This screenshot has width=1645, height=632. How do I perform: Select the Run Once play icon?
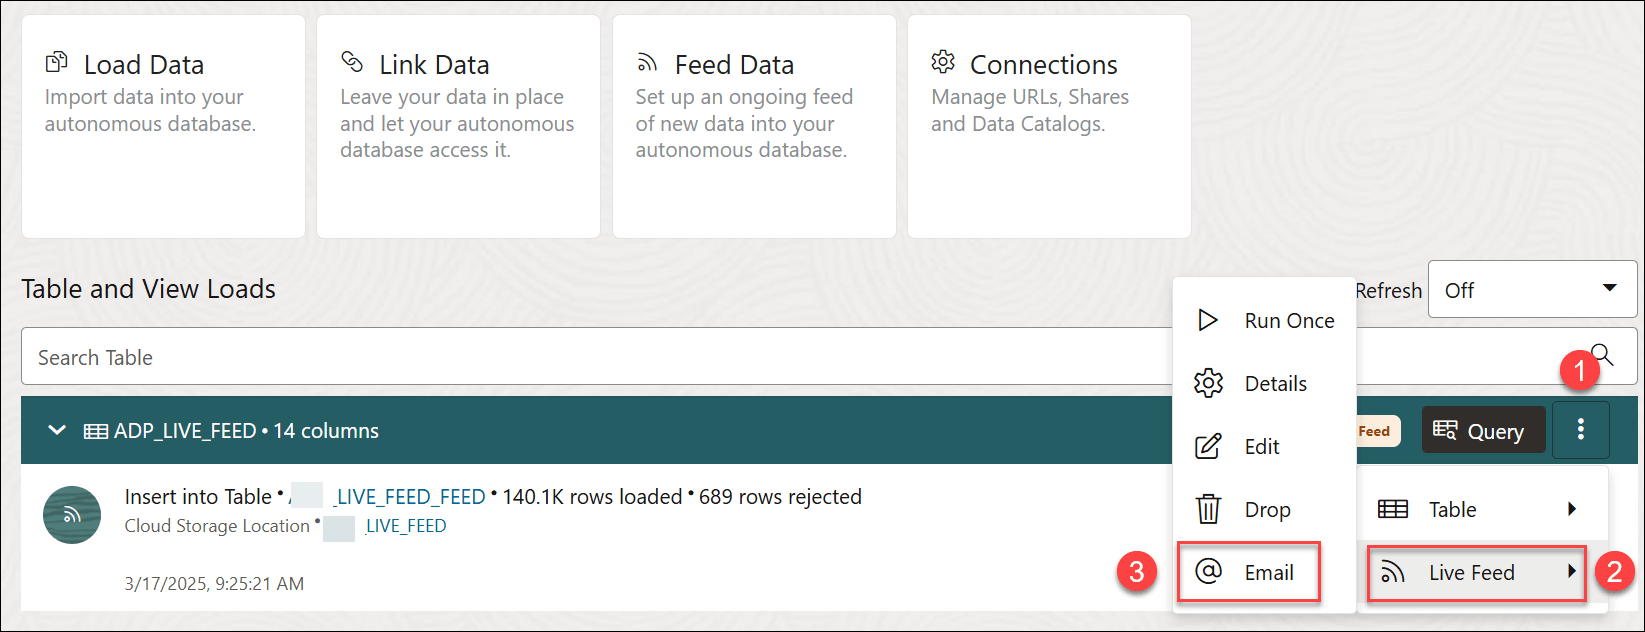pyautogui.click(x=1209, y=320)
